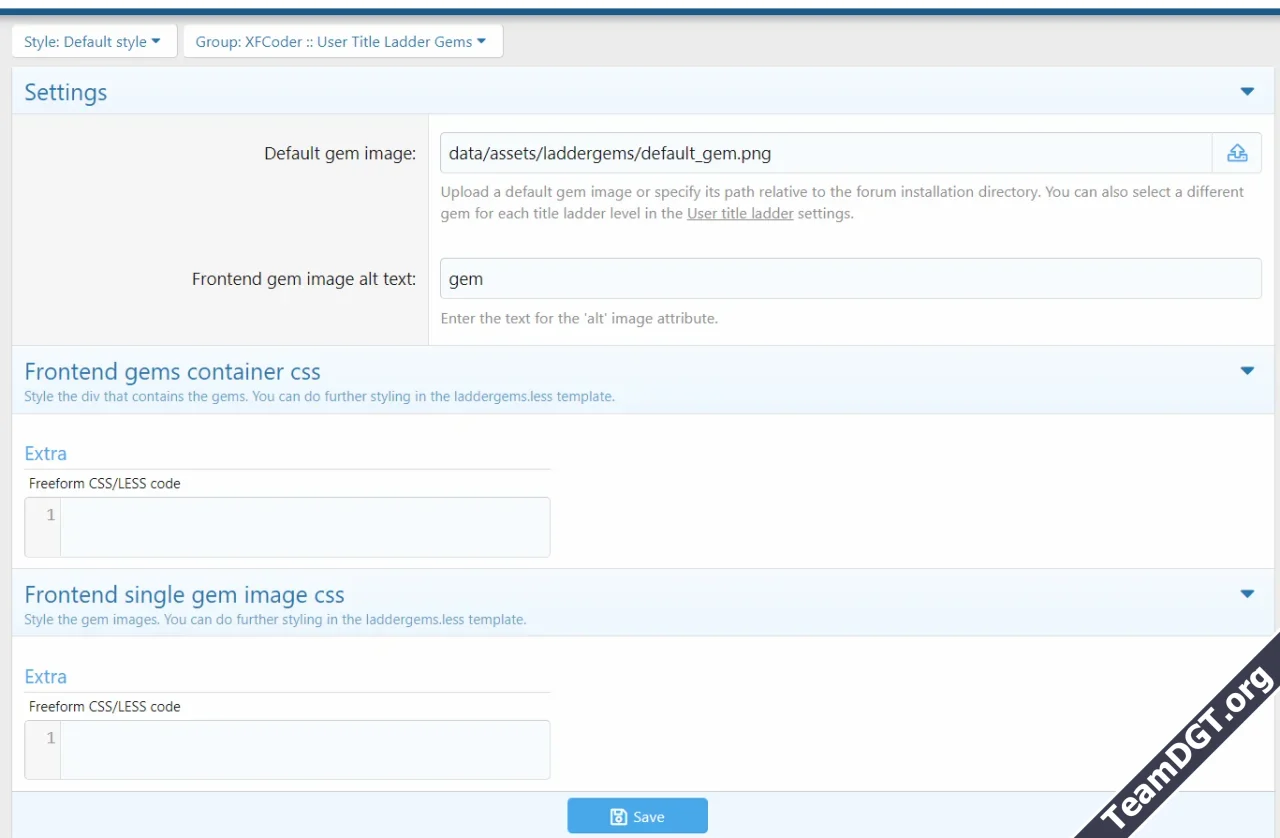Click line number 1 in the gems container editor
The width and height of the screenshot is (1280, 838).
pyautogui.click(x=50, y=515)
